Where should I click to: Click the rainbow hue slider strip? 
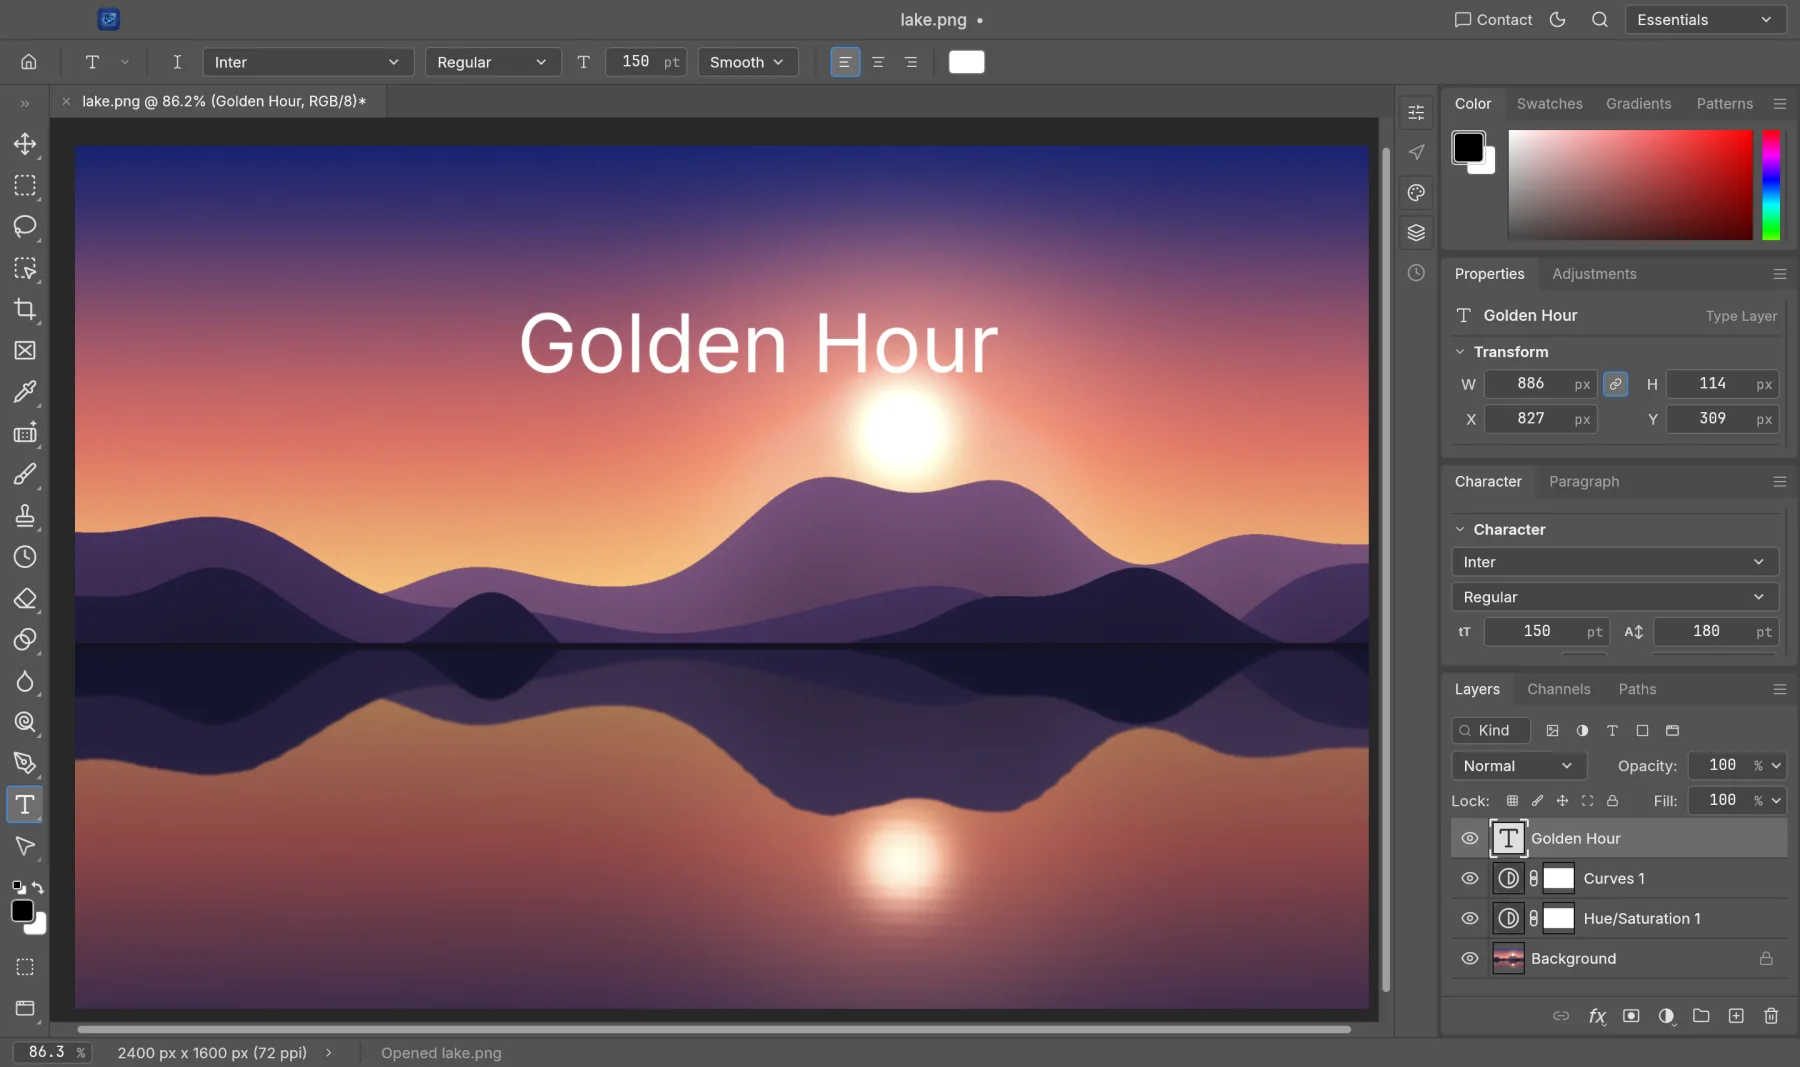(x=1771, y=185)
